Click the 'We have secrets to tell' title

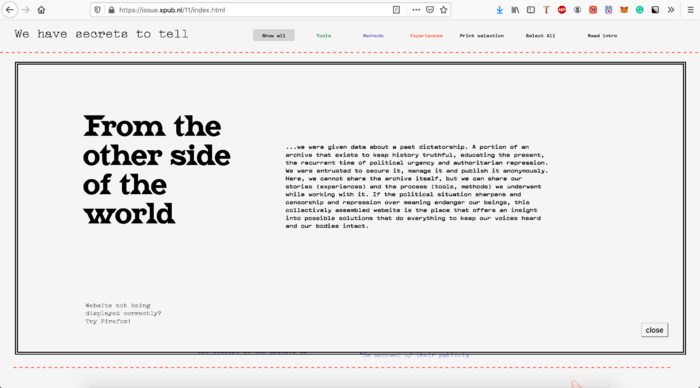coord(101,34)
